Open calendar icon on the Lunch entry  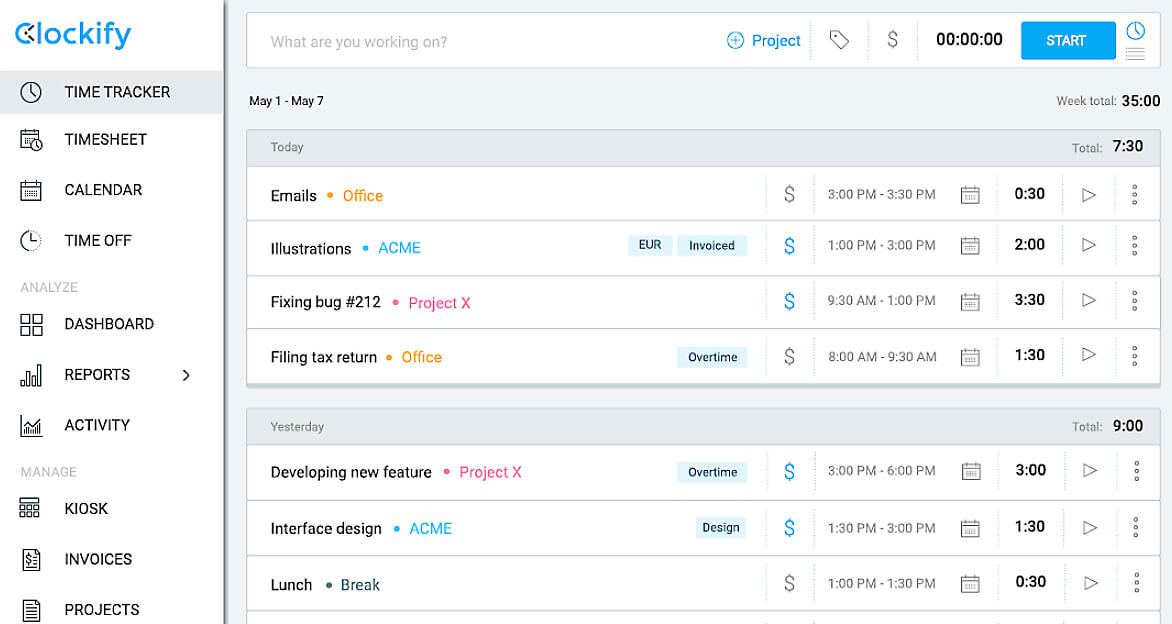[969, 583]
